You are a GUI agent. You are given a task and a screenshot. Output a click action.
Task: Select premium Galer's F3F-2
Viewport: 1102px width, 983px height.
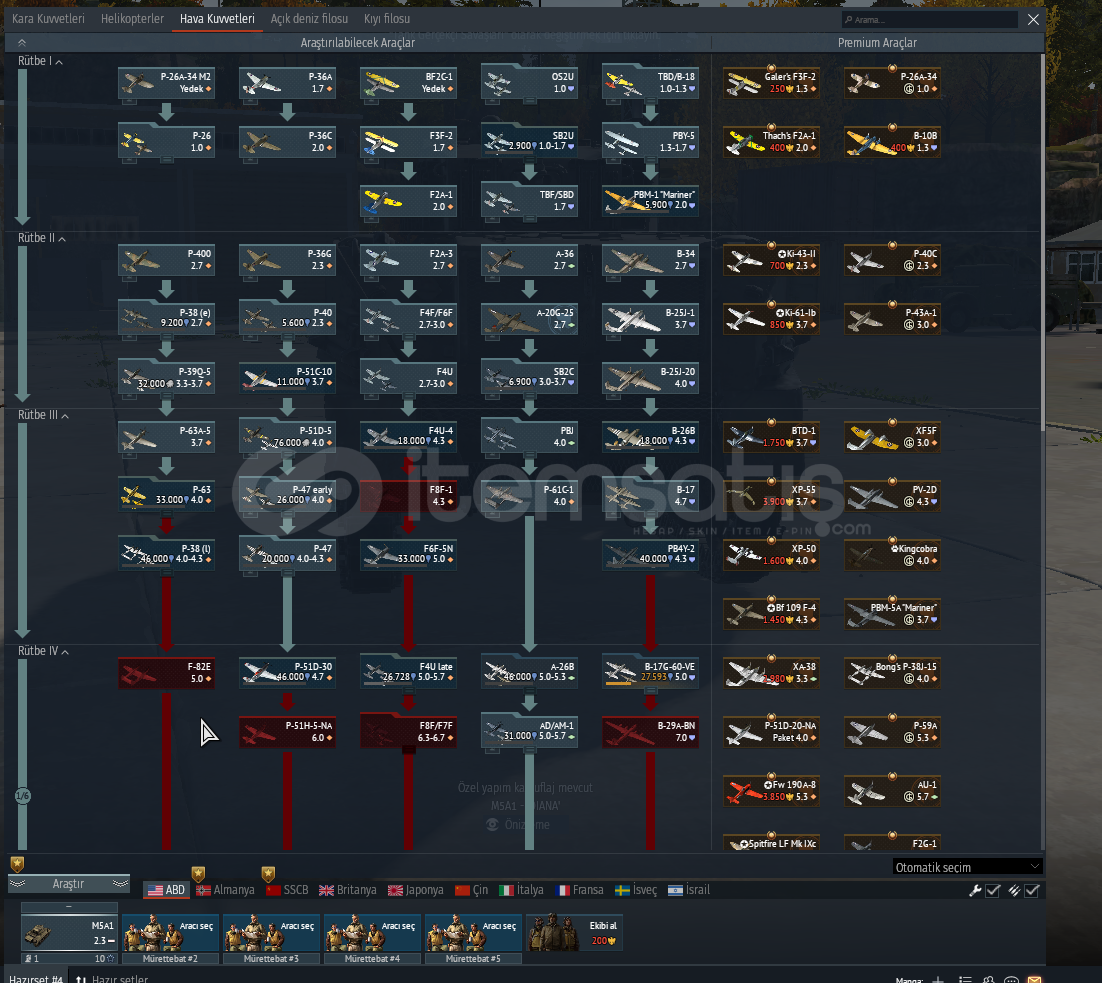pyautogui.click(x=772, y=83)
